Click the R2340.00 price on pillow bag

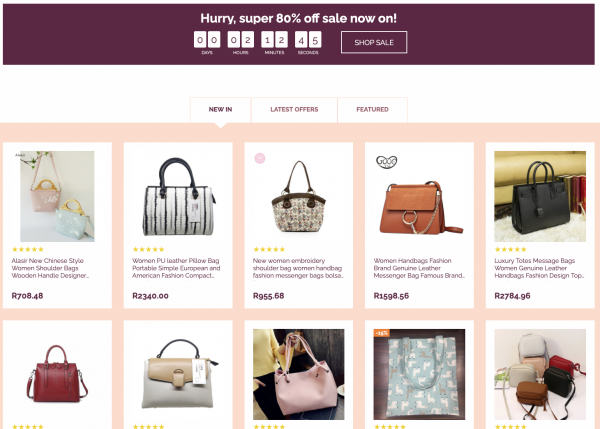click(150, 296)
